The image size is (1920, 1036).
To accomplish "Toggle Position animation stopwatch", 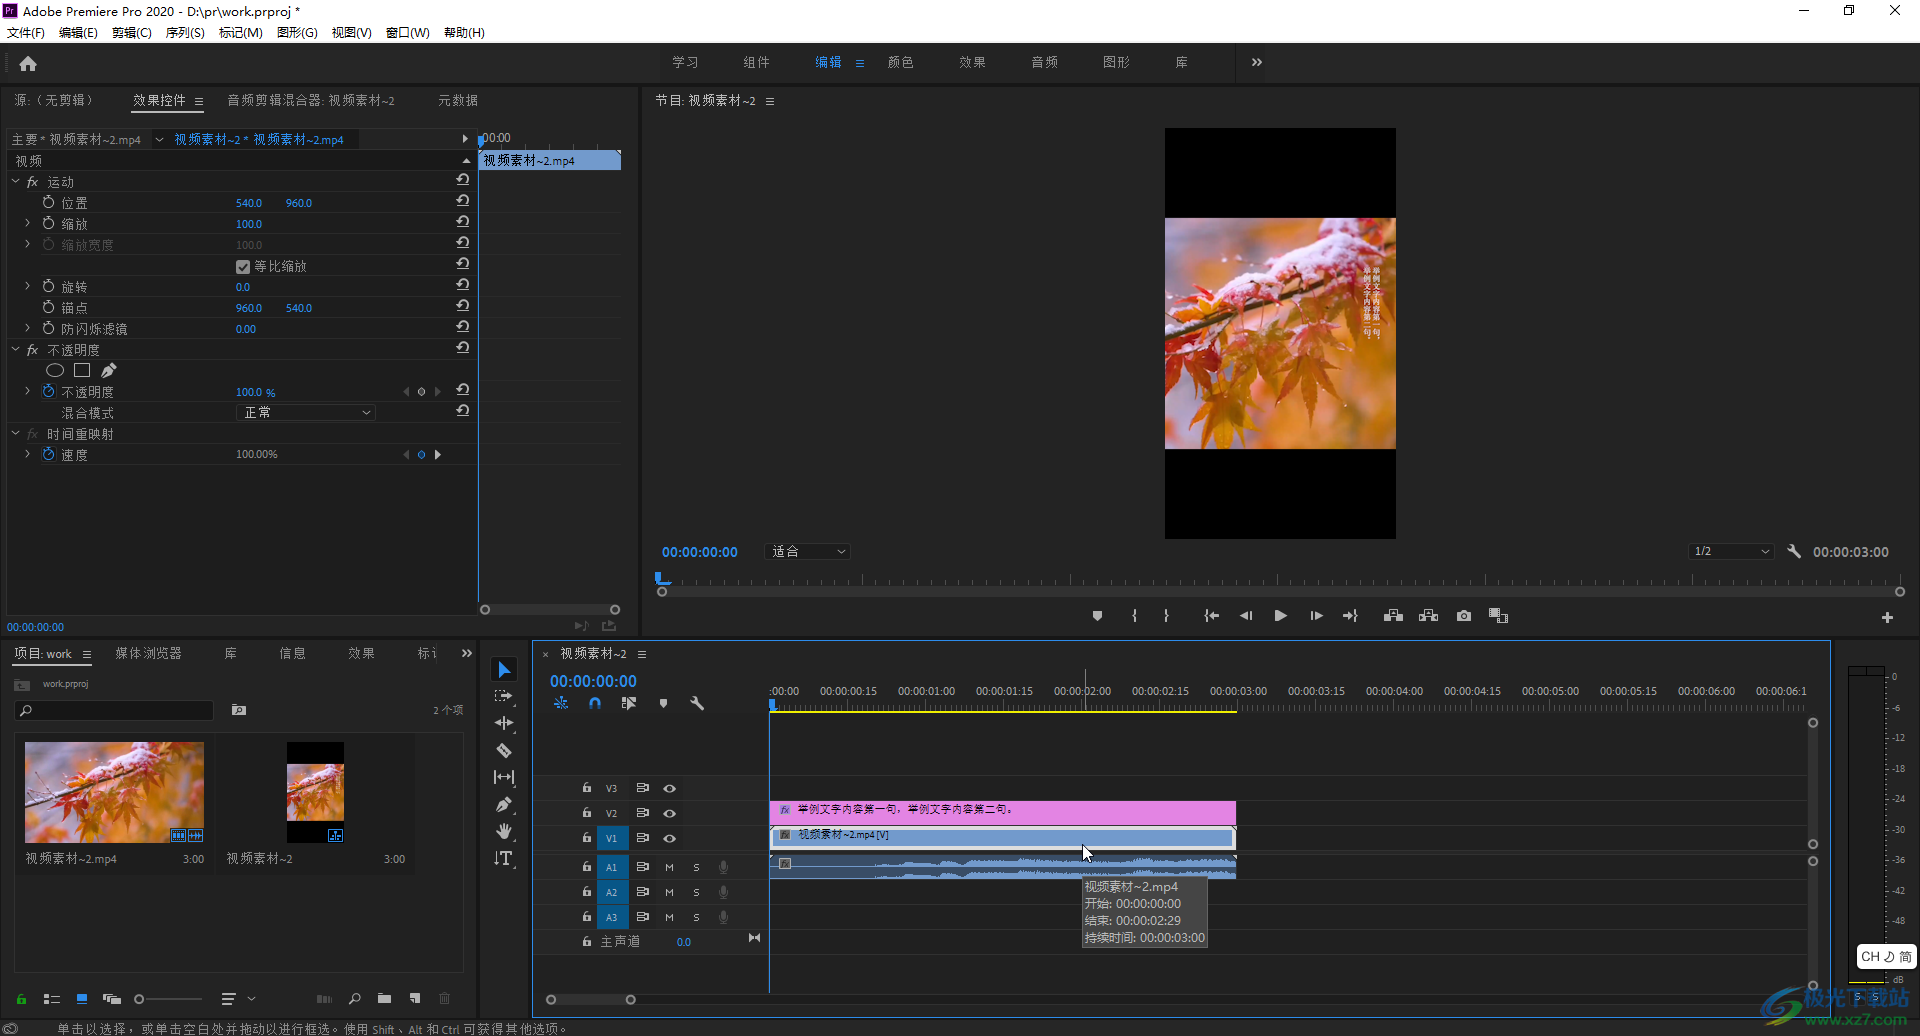I will [x=48, y=202].
